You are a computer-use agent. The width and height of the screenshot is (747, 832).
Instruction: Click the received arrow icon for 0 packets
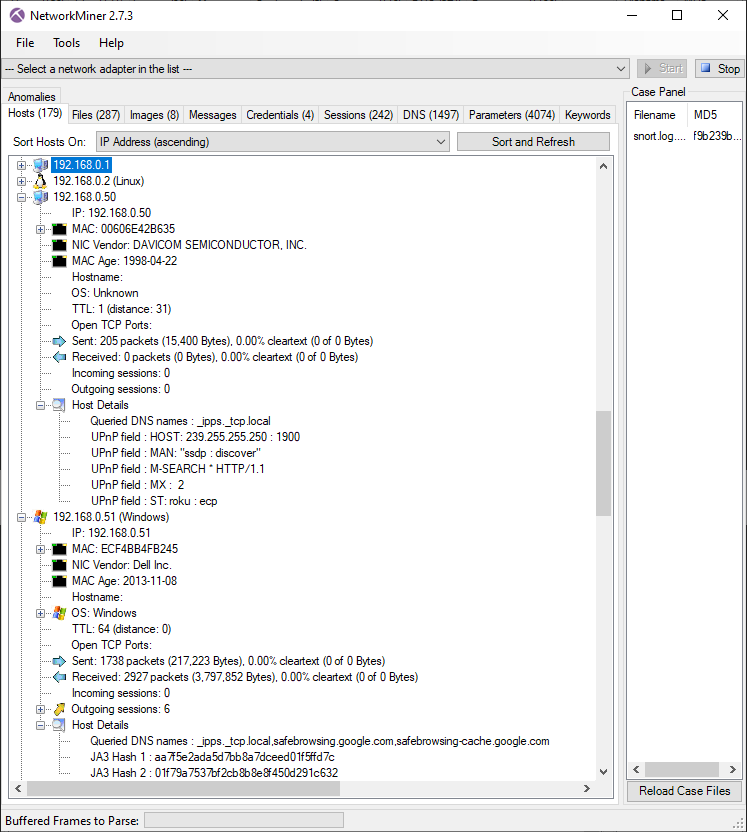pos(59,357)
